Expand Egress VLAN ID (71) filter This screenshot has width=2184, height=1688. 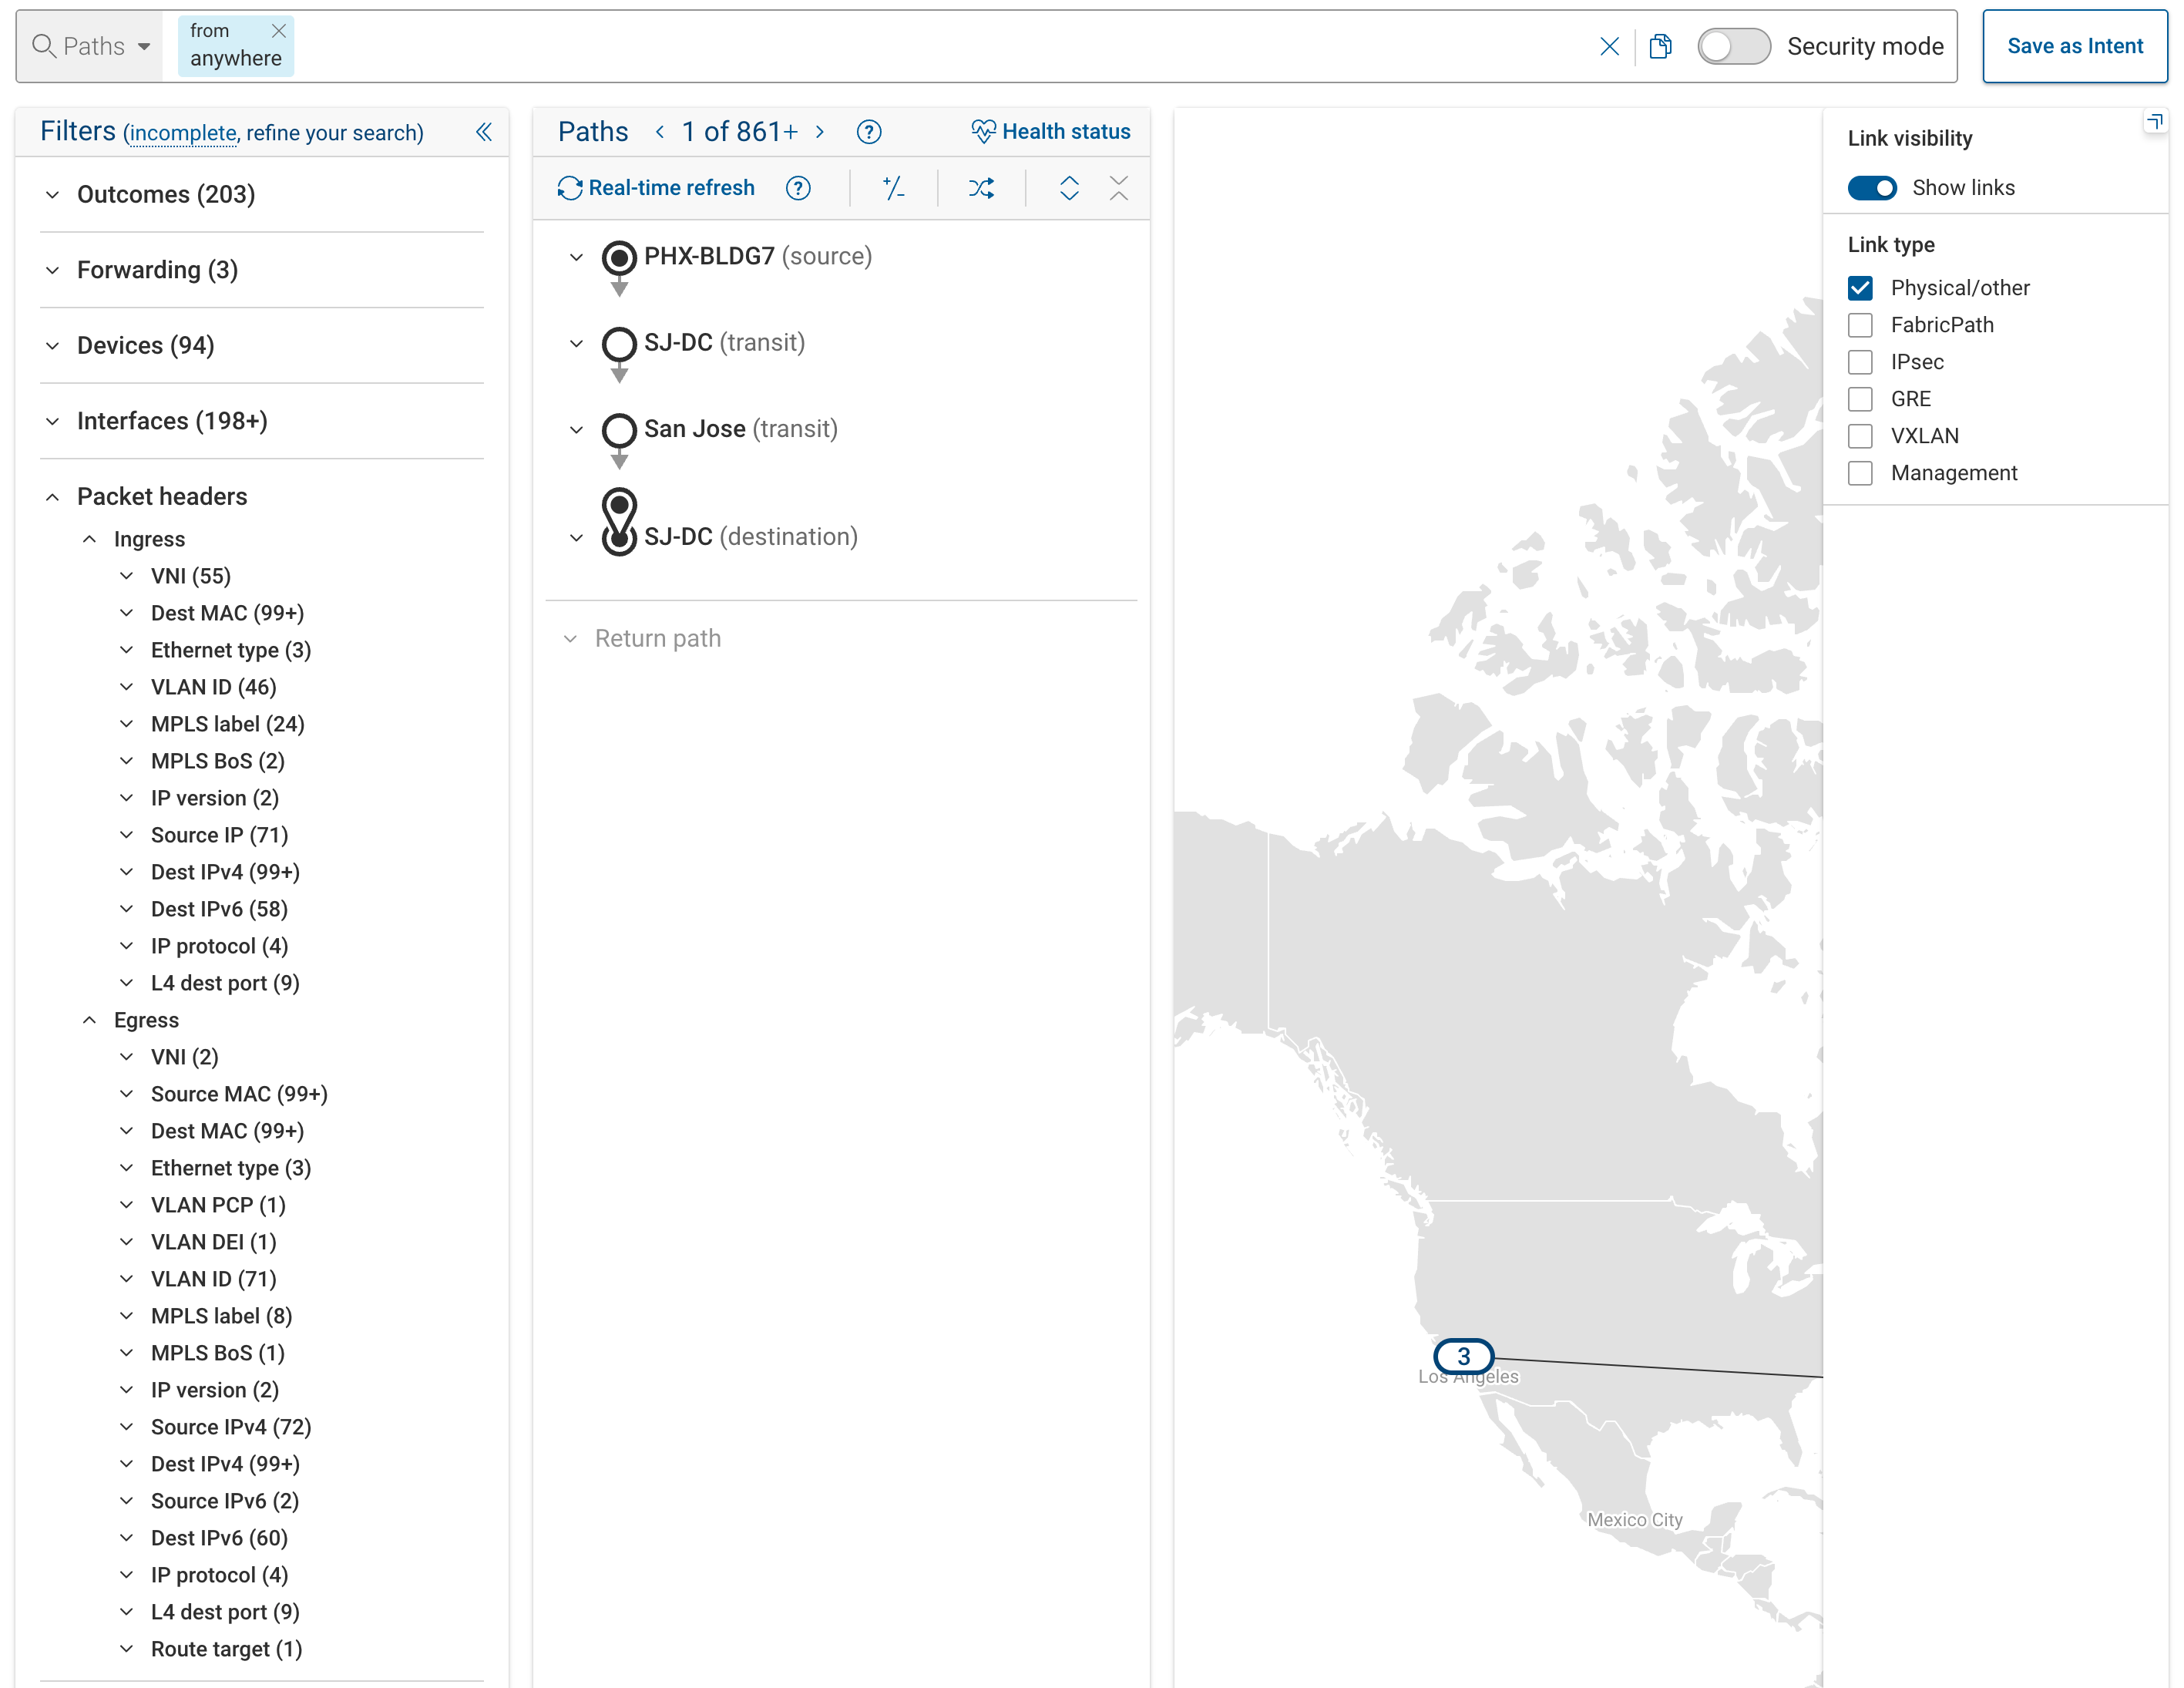126,1279
